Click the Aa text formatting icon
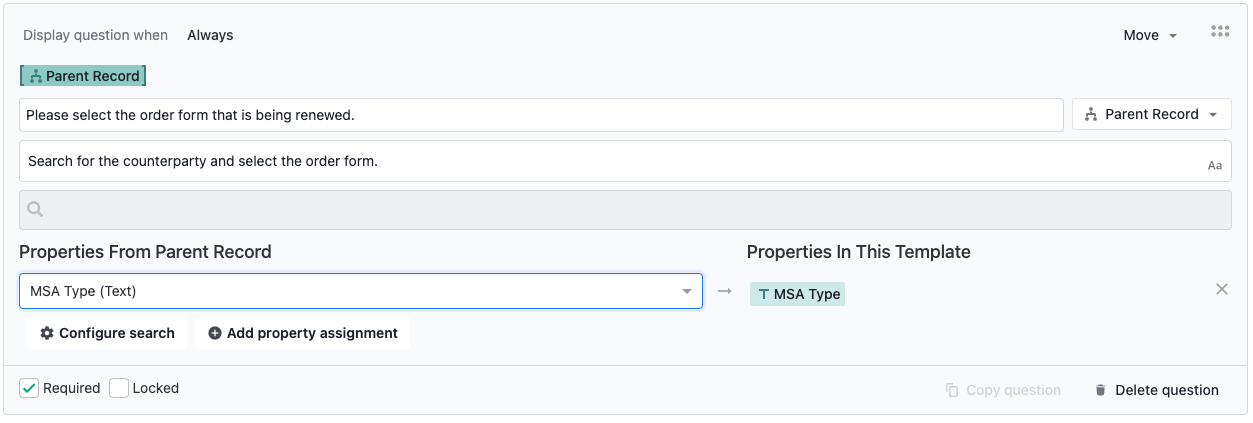The image size is (1253, 423). tap(1215, 165)
